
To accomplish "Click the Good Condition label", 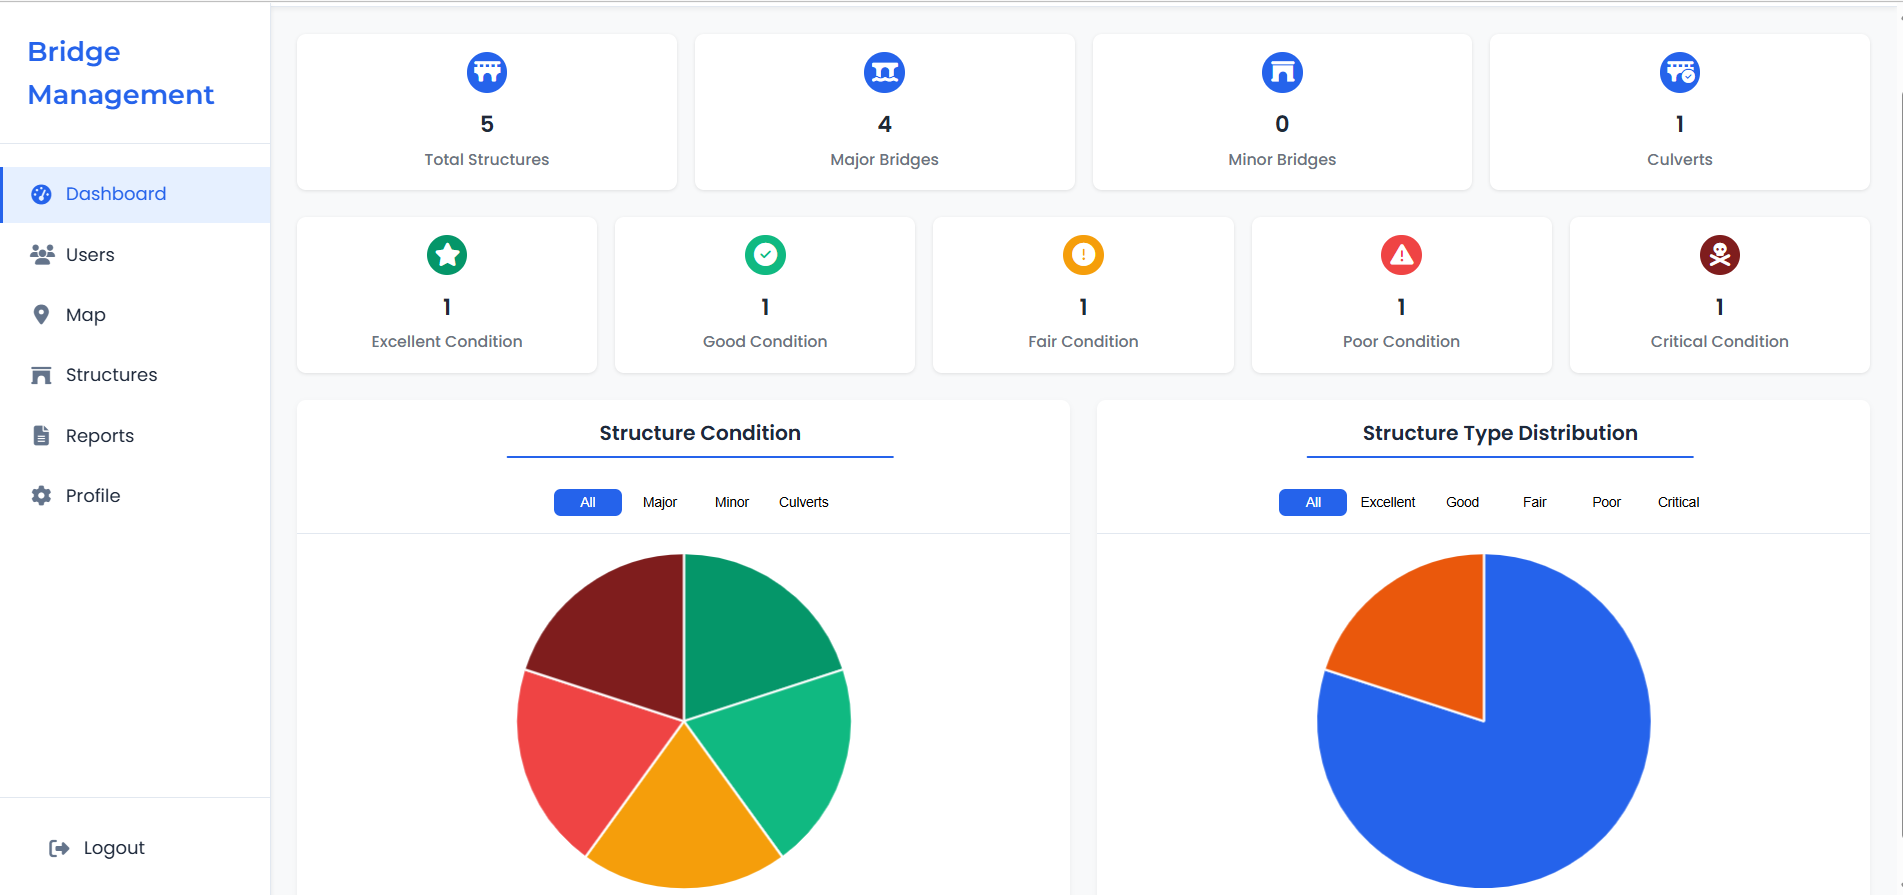I will click(x=765, y=341).
